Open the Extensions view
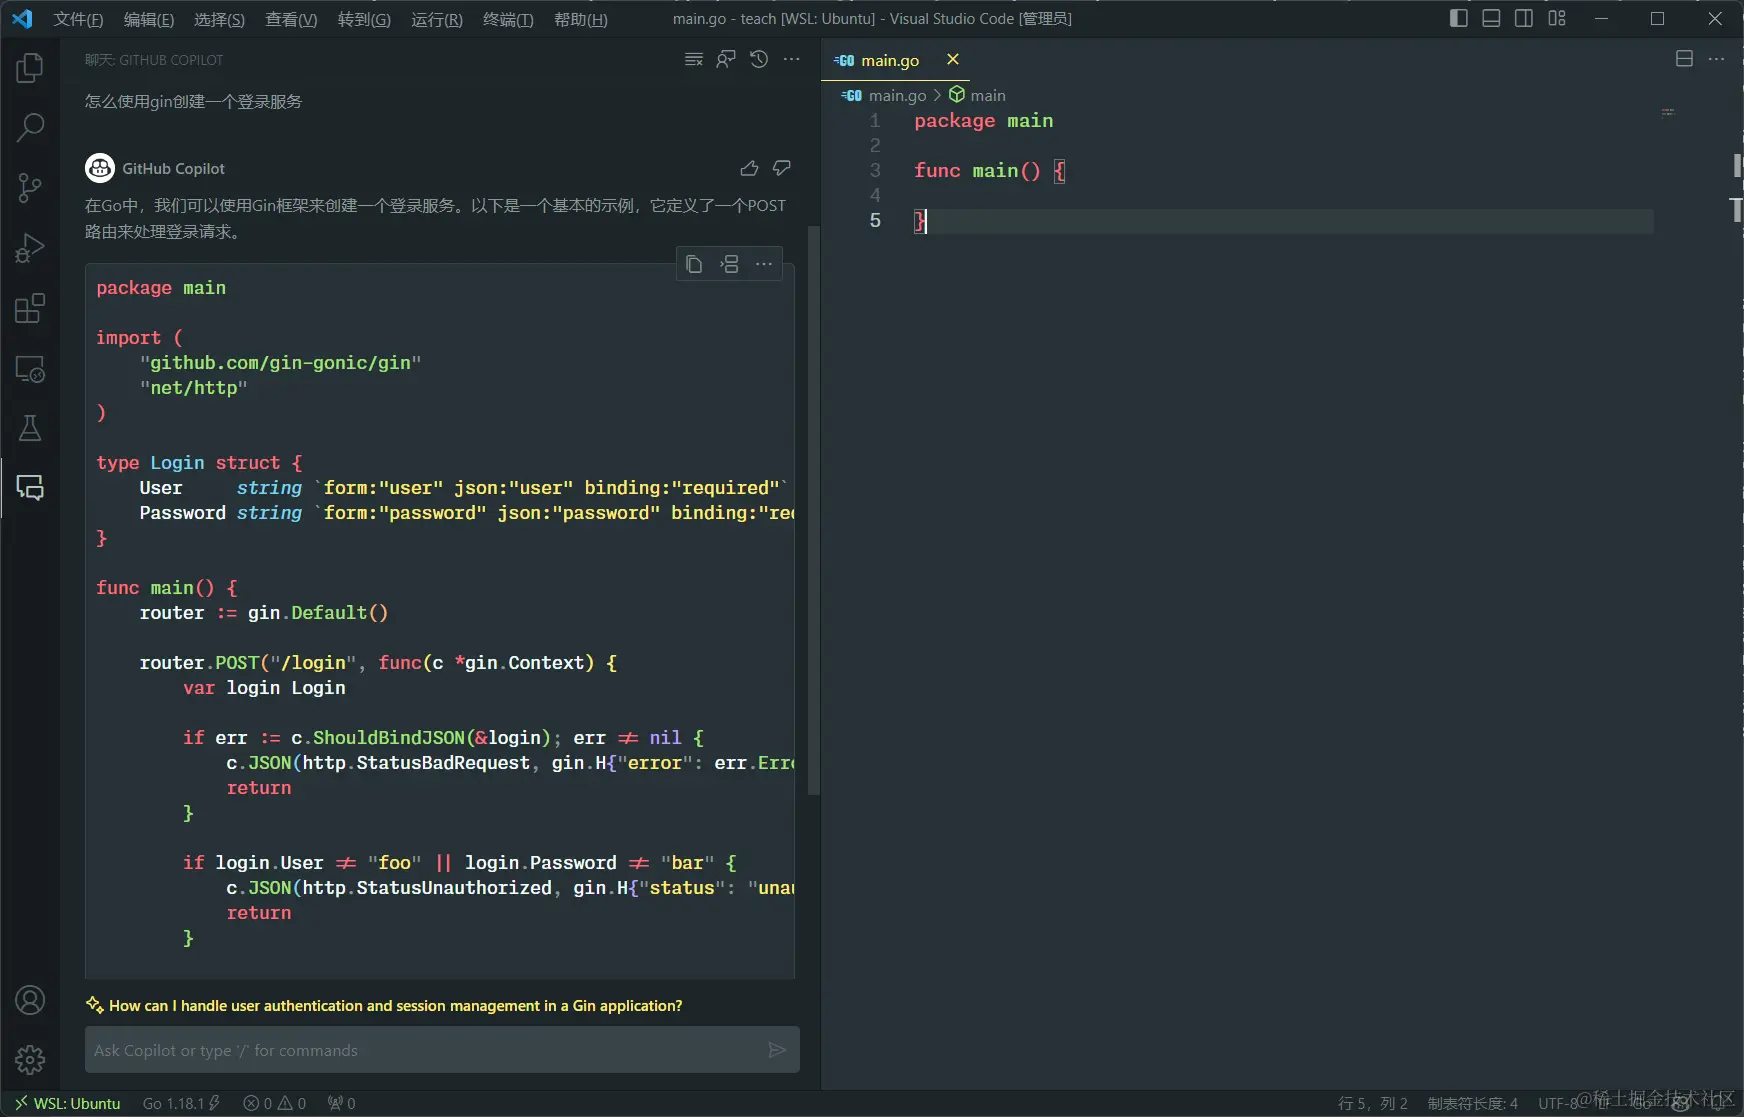Image resolution: width=1744 pixels, height=1117 pixels. 30,308
